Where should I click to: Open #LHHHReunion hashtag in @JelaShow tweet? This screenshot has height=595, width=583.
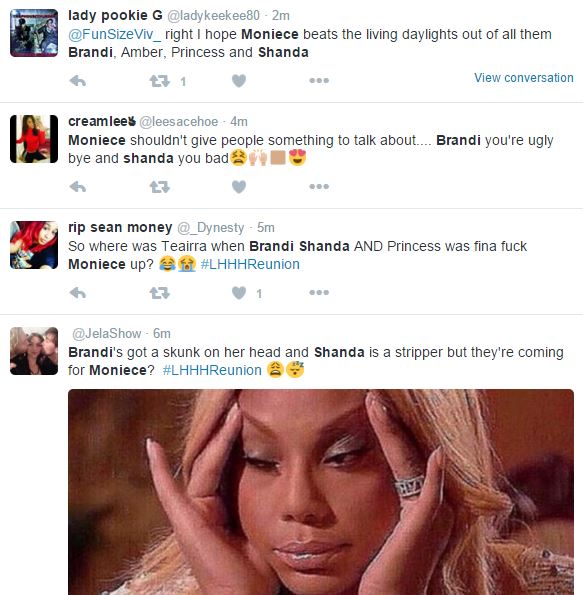(x=212, y=370)
